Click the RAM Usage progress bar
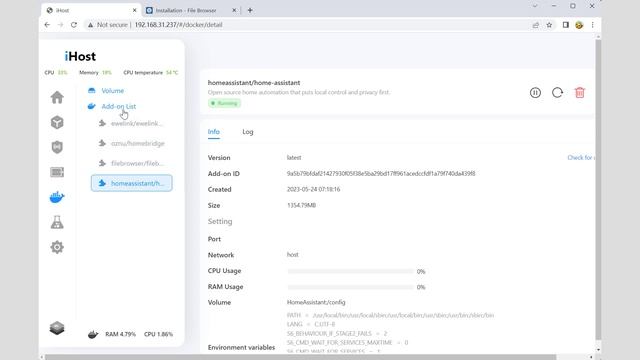The height and width of the screenshot is (360, 640). pos(351,287)
